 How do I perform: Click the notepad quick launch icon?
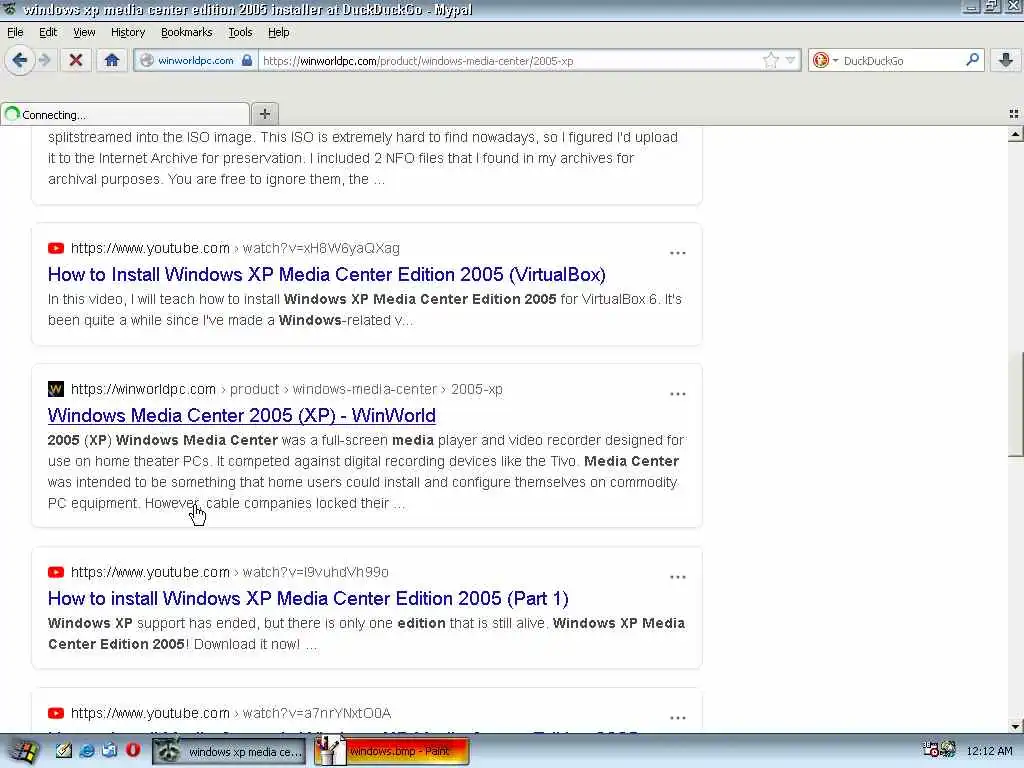tap(63, 751)
